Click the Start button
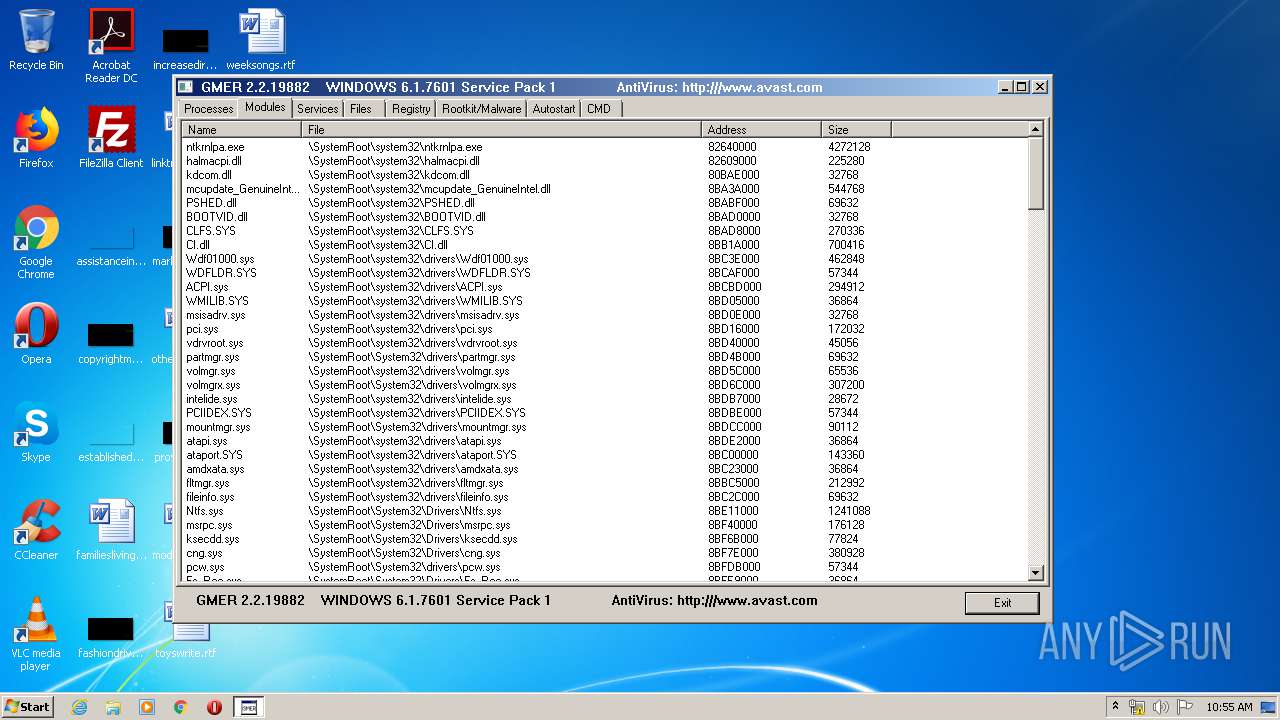This screenshot has height=720, width=1280. coord(28,706)
